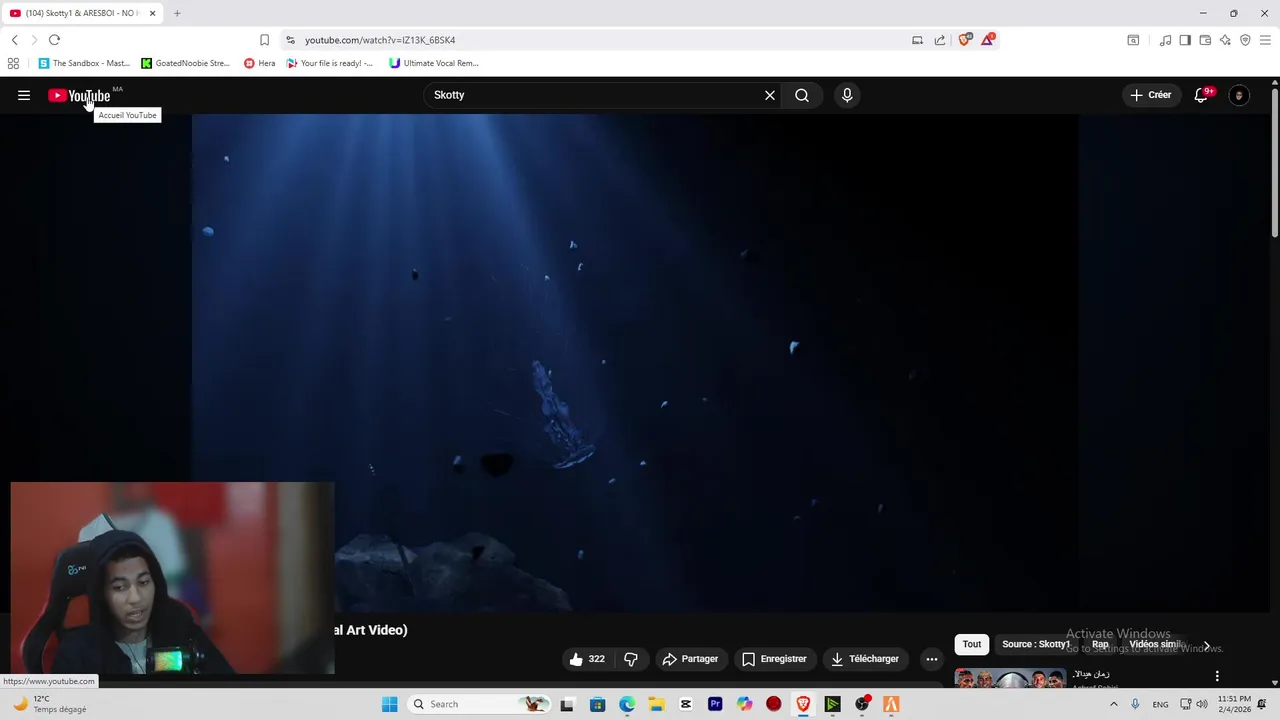Switch ENG input language in tray
The image size is (1280, 720).
pos(1160,704)
